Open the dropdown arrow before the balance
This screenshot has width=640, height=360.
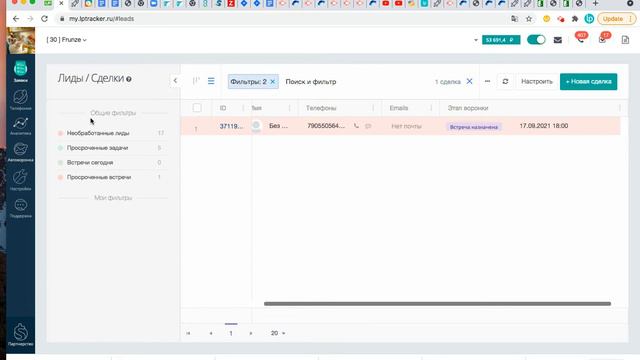click(476, 40)
